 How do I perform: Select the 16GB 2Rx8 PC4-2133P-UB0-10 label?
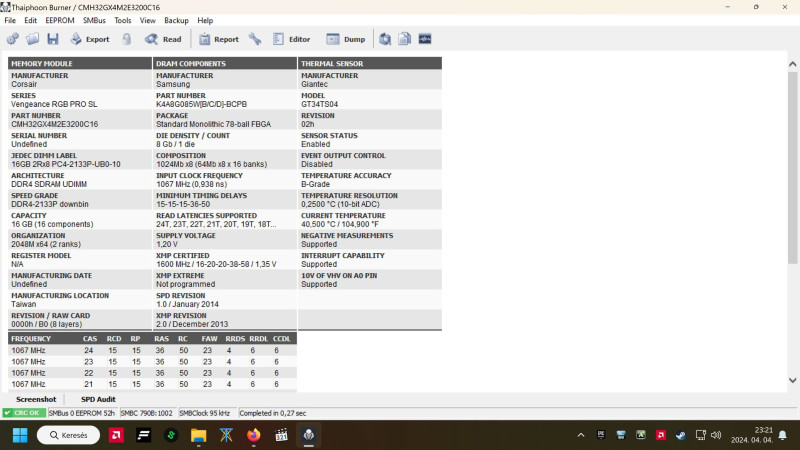tap(66, 164)
